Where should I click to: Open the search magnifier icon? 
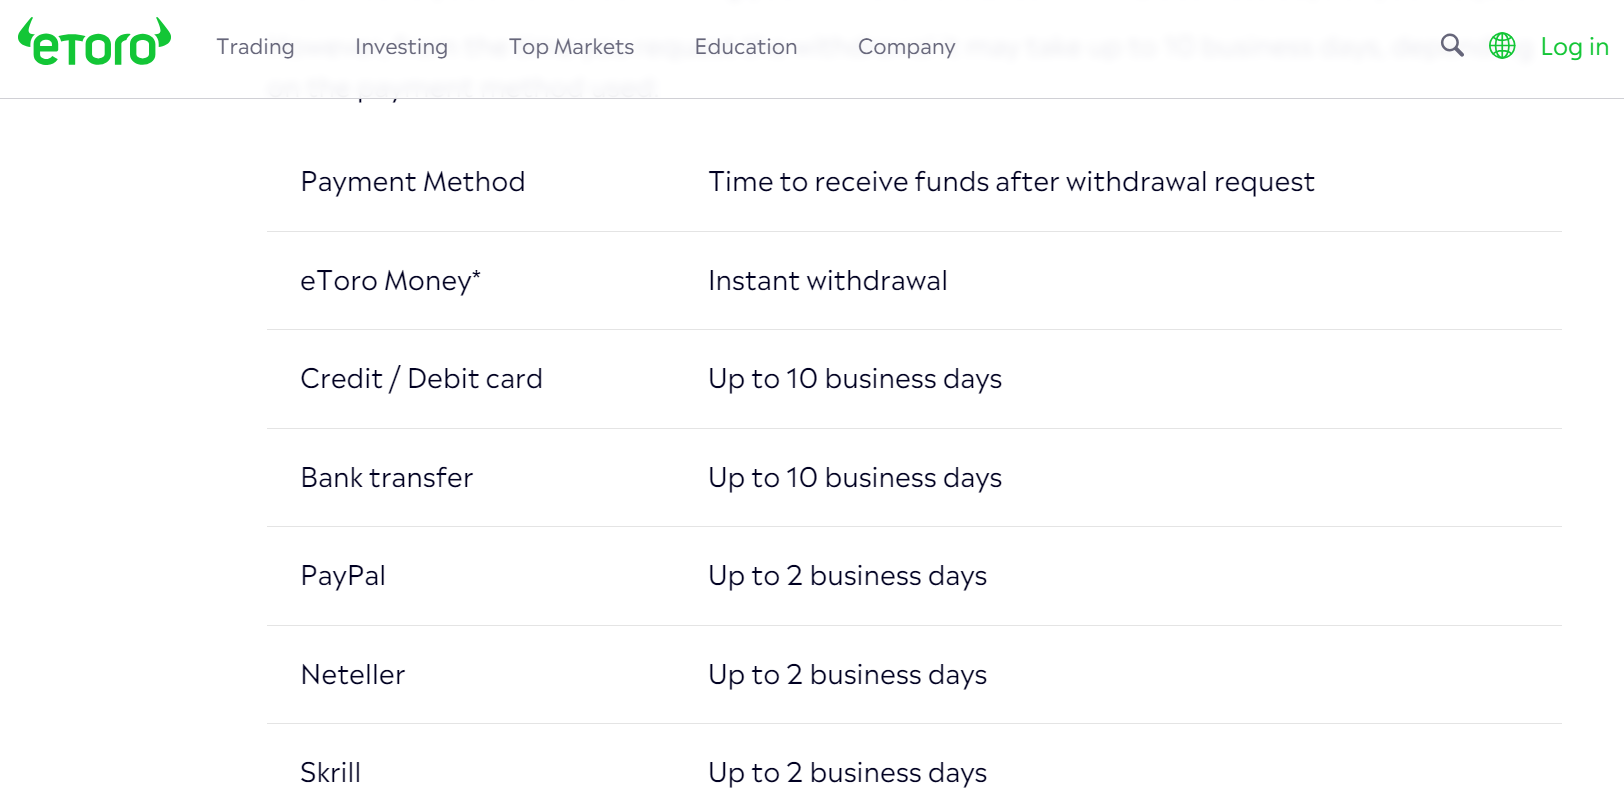(1452, 45)
